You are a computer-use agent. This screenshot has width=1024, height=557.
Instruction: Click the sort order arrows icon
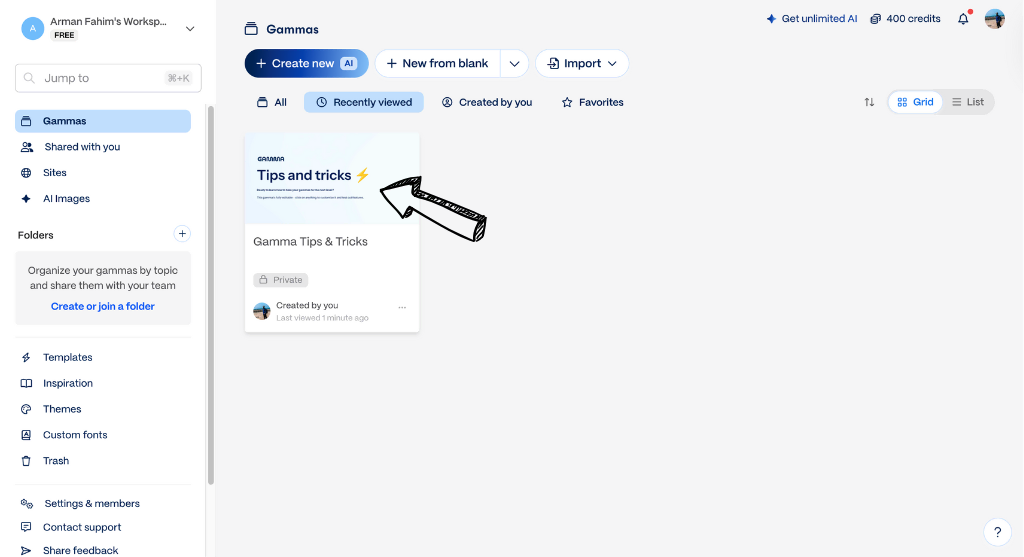coord(869,102)
